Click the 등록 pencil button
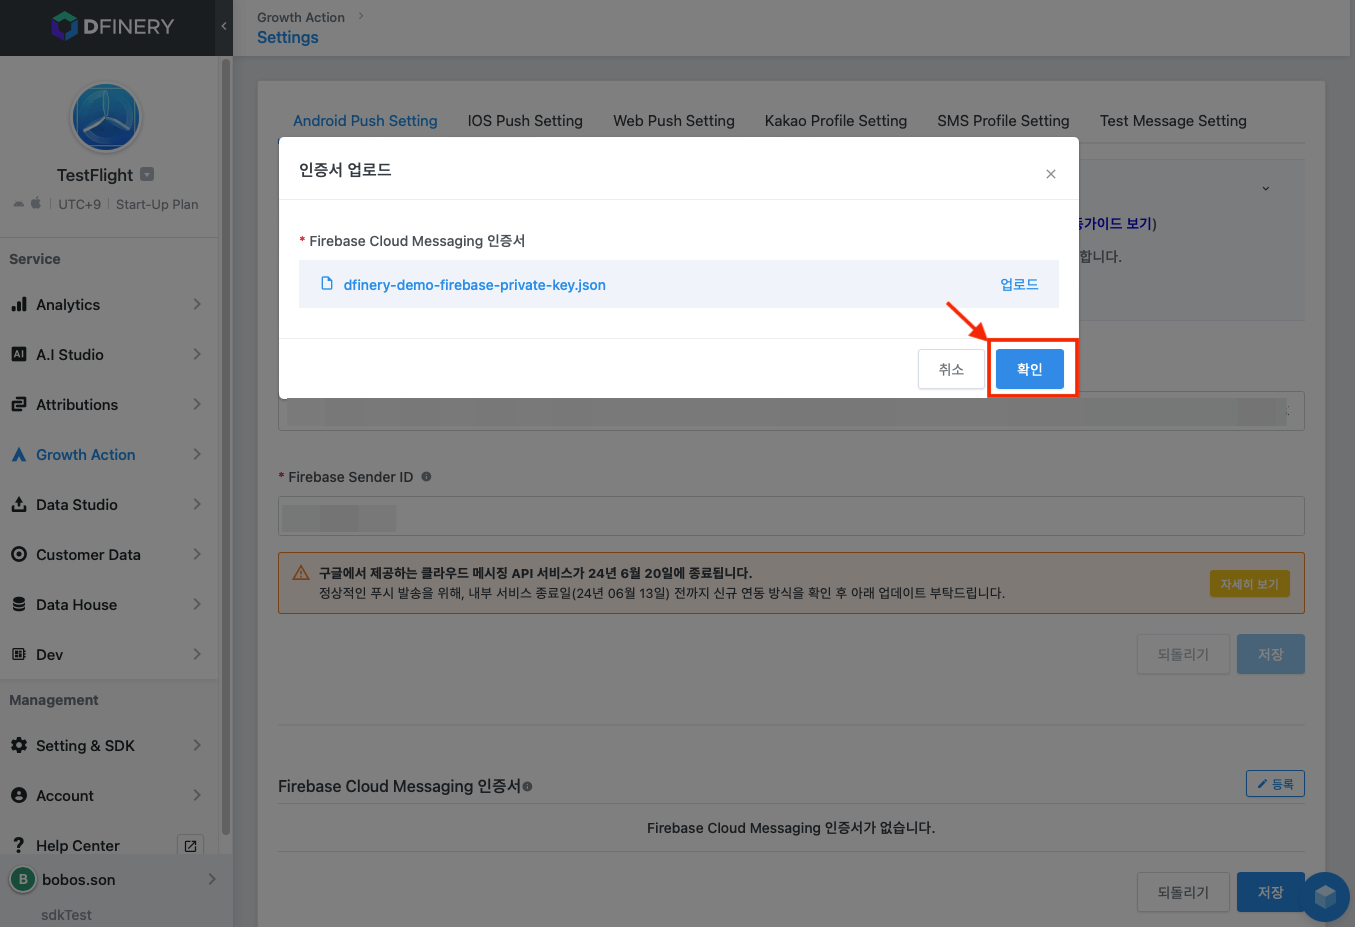The height and width of the screenshot is (927, 1355). (x=1275, y=784)
